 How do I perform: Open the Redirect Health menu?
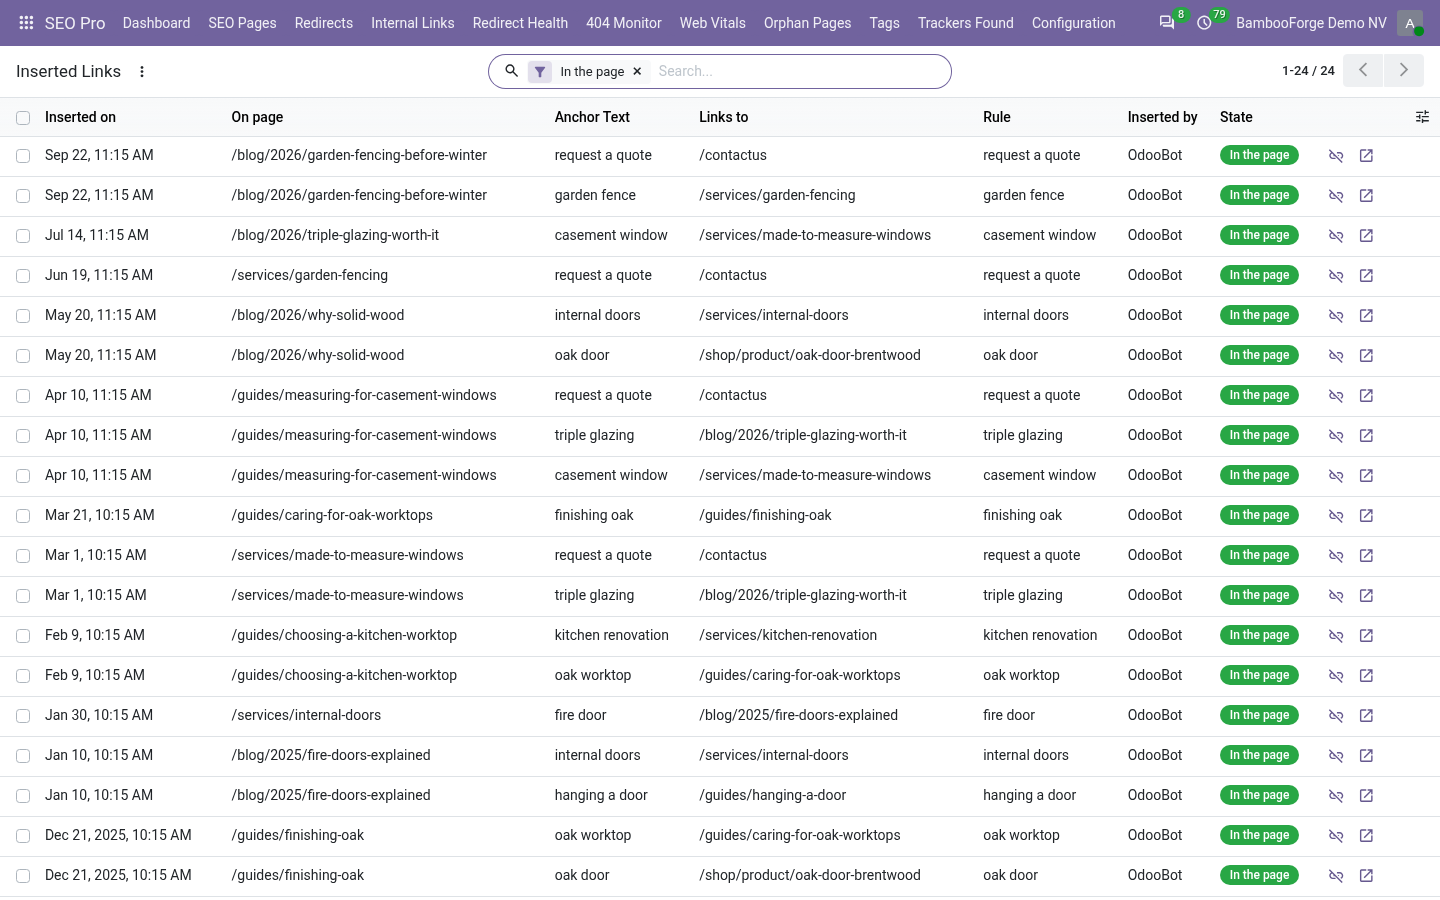coord(520,23)
